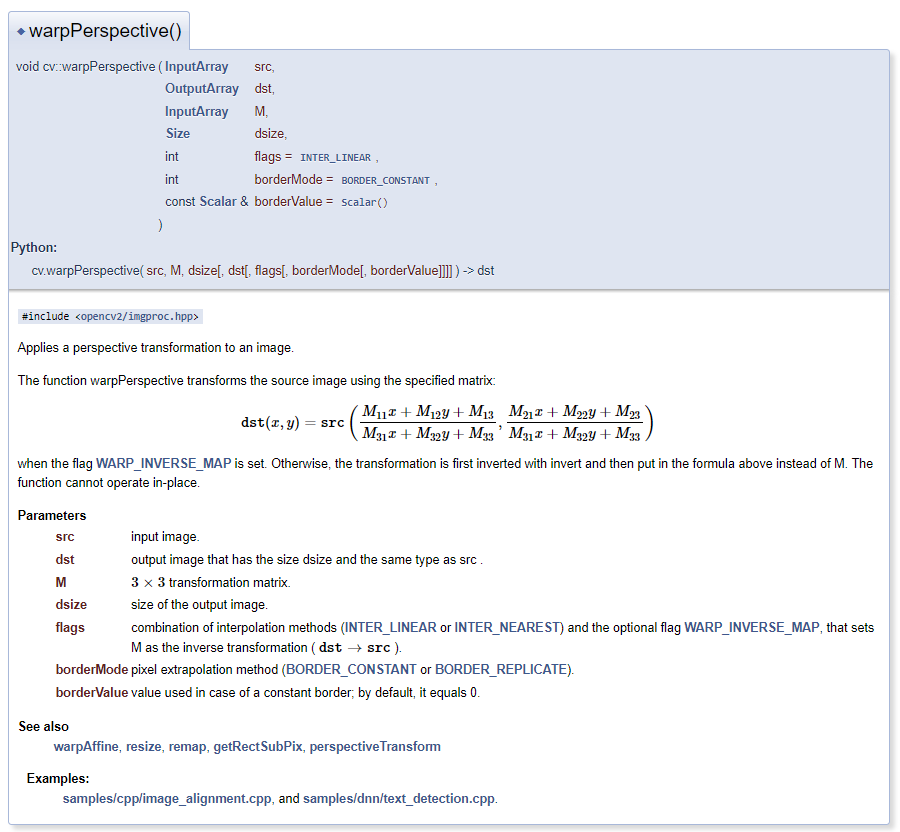Click the dst parameter name in parameters list
The width and height of the screenshot is (900, 832).
tap(65, 559)
